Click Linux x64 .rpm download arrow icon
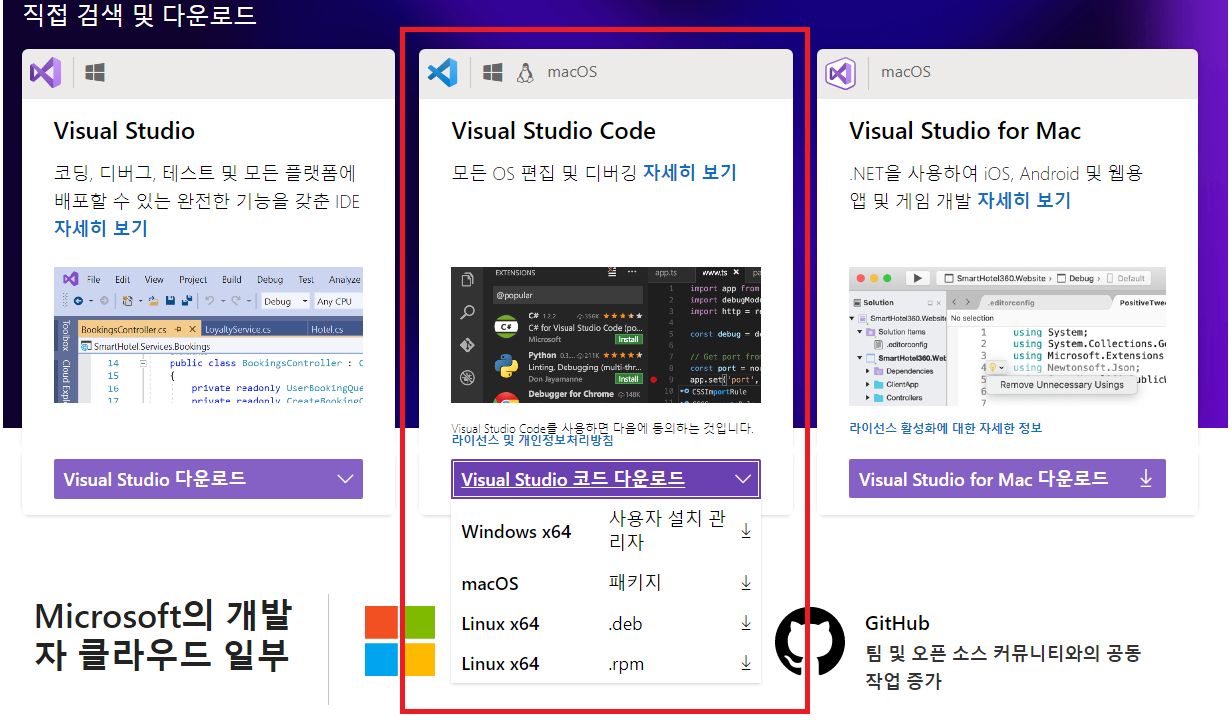This screenshot has width=1232, height=728. pyautogui.click(x=746, y=663)
